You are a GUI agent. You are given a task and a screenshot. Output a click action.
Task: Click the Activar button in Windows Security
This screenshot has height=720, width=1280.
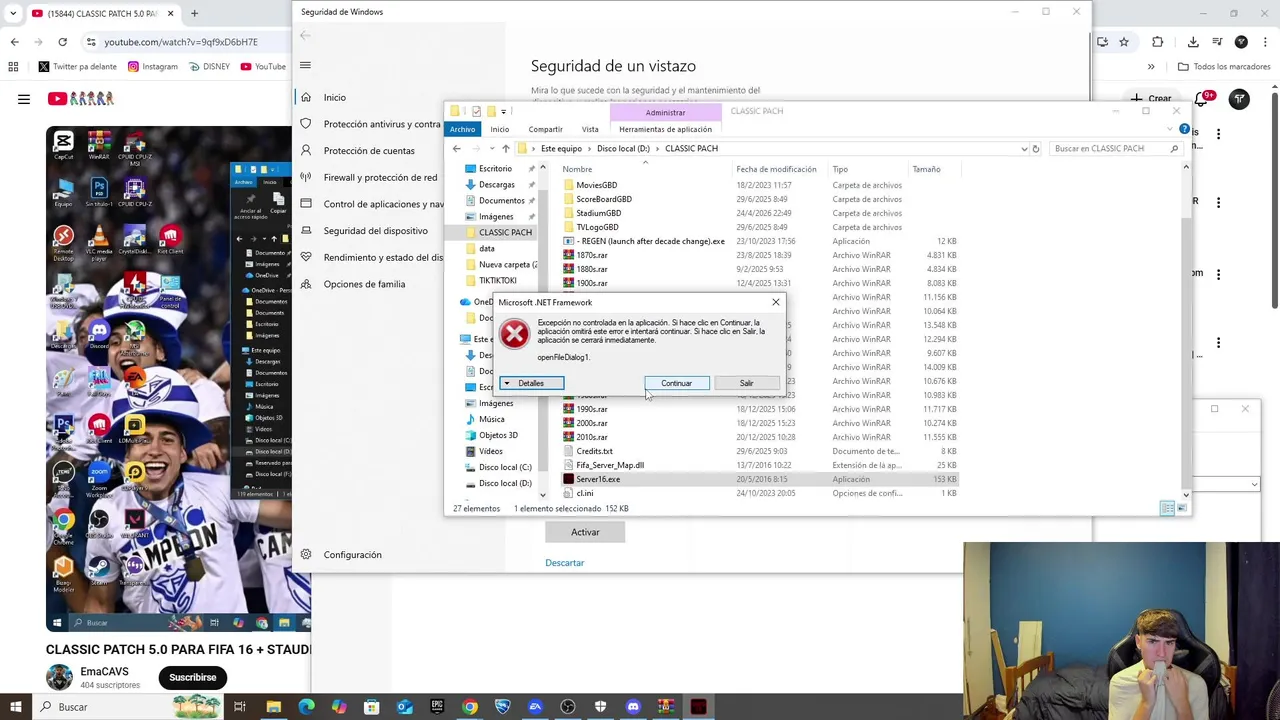[x=585, y=532]
